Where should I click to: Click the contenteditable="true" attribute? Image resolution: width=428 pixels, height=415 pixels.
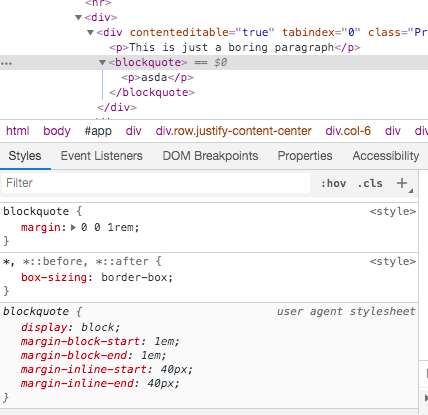coord(202,32)
